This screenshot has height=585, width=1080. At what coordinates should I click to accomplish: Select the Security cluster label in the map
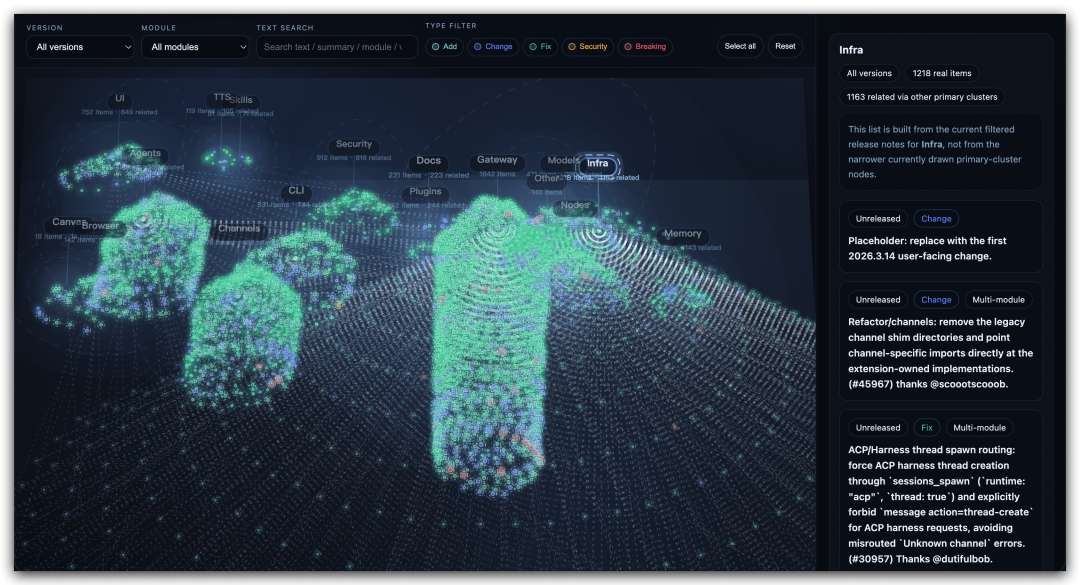(x=354, y=145)
